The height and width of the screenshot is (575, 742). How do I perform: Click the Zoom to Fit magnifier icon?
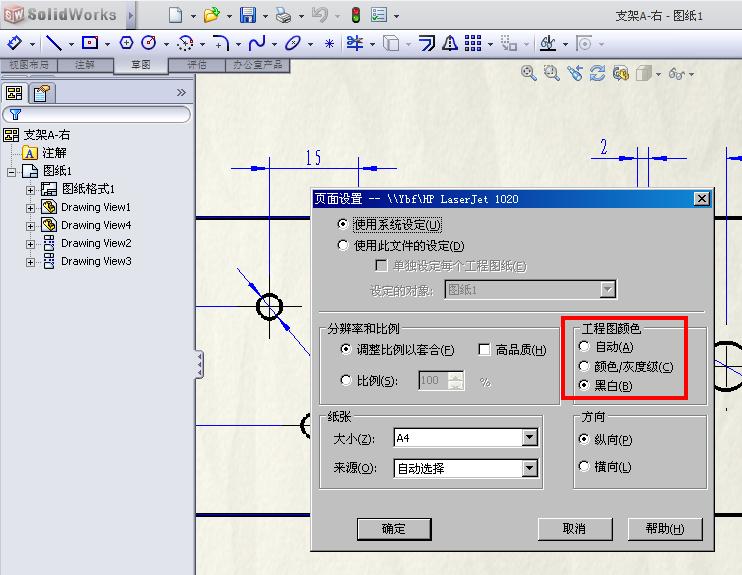pos(529,73)
